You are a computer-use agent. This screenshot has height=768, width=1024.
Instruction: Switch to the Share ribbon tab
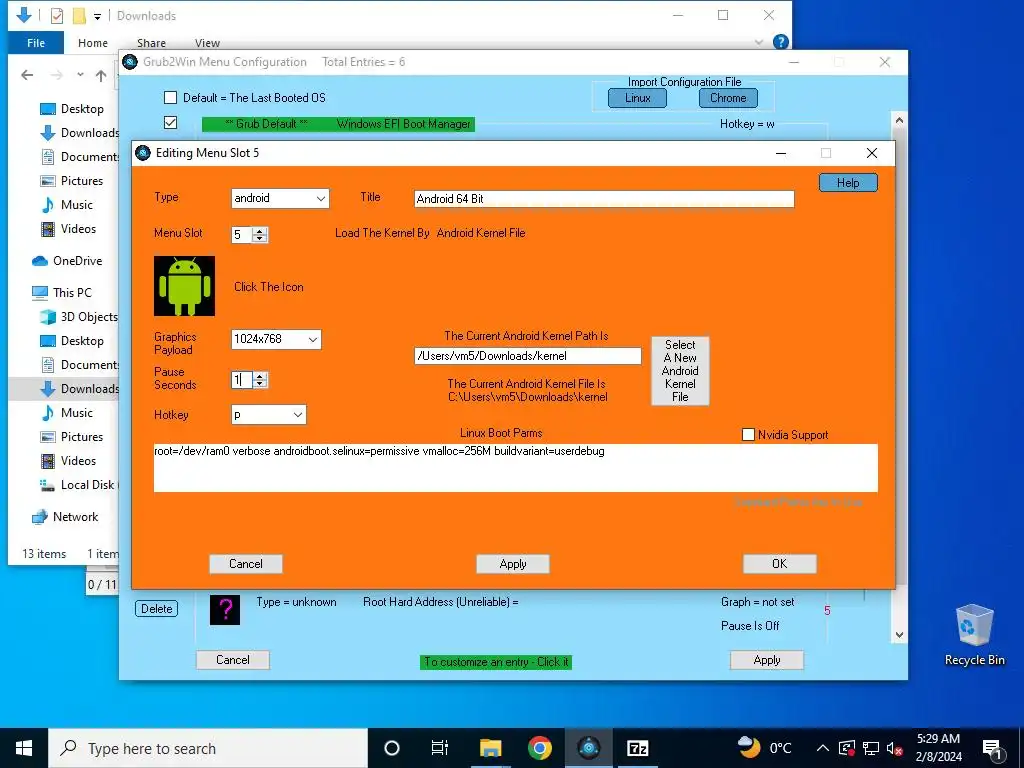click(x=151, y=42)
